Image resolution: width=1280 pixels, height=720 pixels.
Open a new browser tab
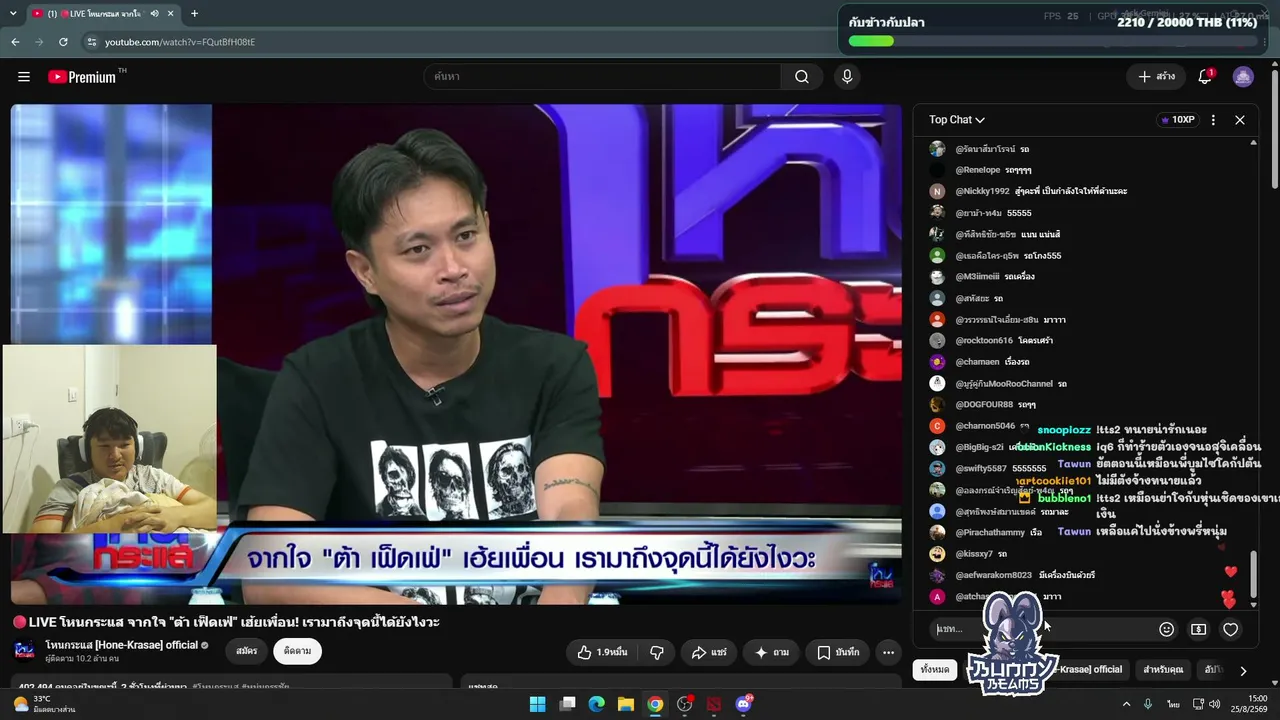[194, 14]
